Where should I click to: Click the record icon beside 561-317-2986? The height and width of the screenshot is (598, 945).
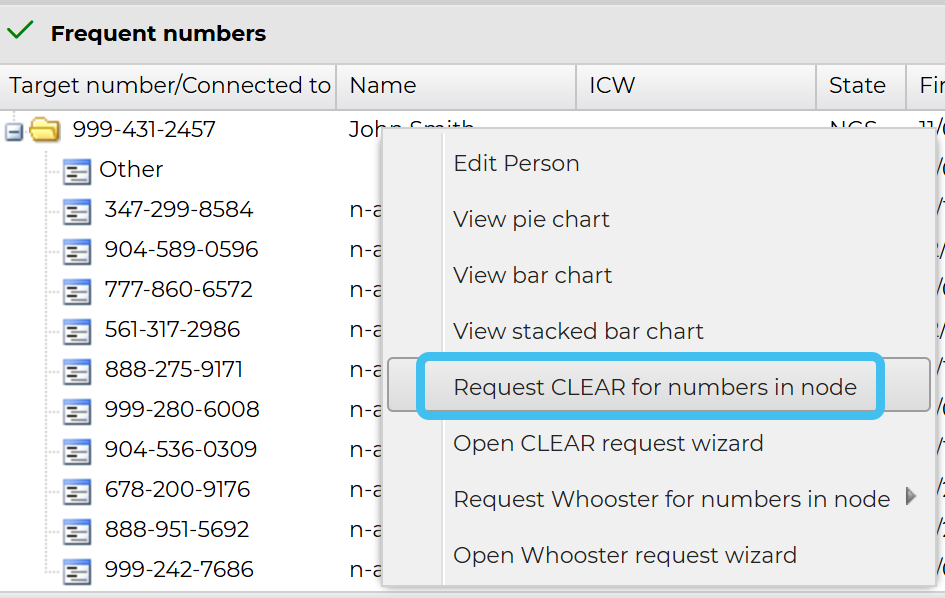[77, 331]
